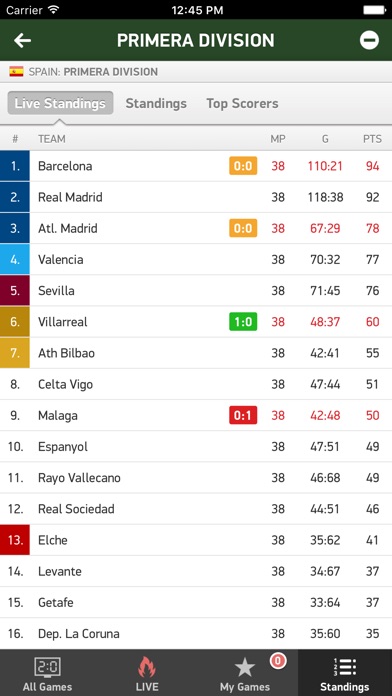
Task: Tap the SPAIN: PRIMERA DIVISION header label
Action: pos(93,72)
